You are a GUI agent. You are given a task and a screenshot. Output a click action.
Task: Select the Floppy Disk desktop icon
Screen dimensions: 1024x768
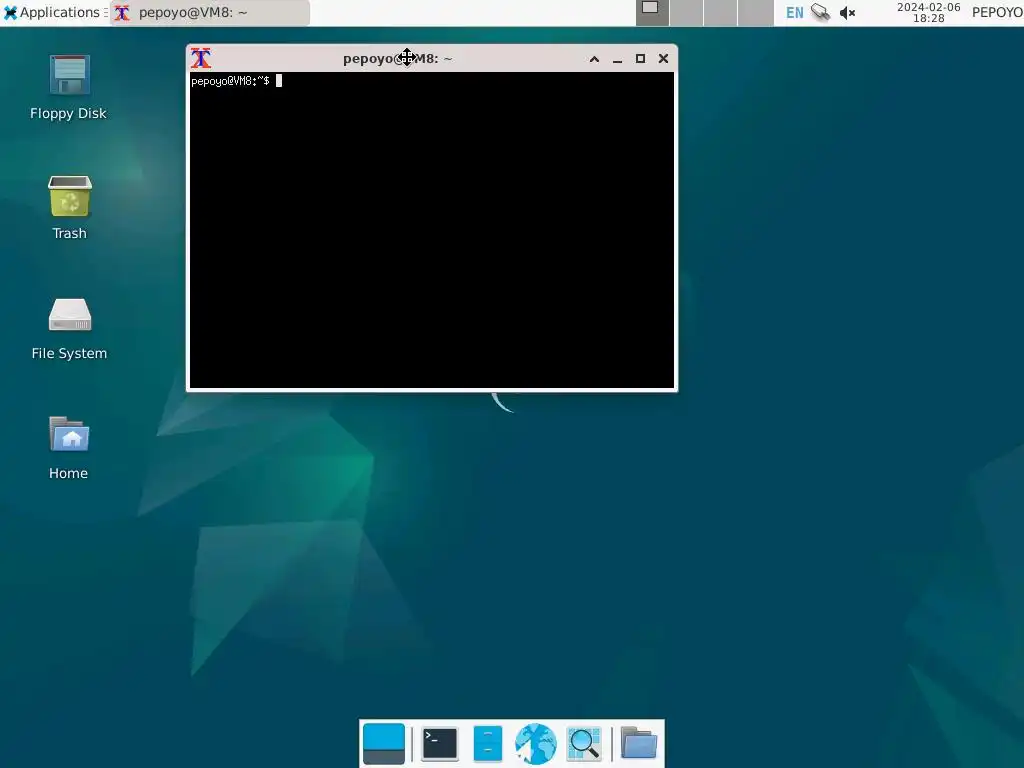coord(69,88)
